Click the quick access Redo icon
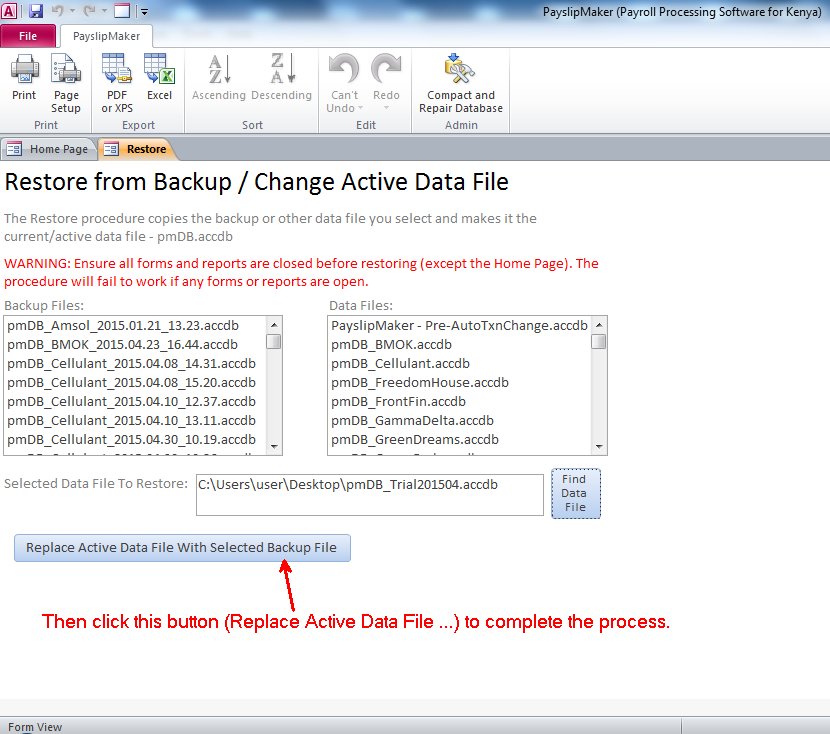Image resolution: width=830 pixels, height=734 pixels. (x=89, y=11)
